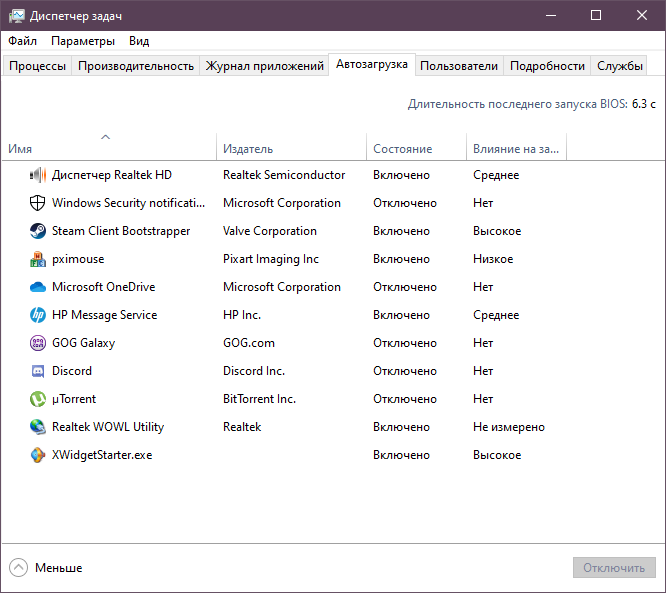Click the Realtek WOWL Utility globe icon
This screenshot has height=593, width=666.
coord(38,427)
